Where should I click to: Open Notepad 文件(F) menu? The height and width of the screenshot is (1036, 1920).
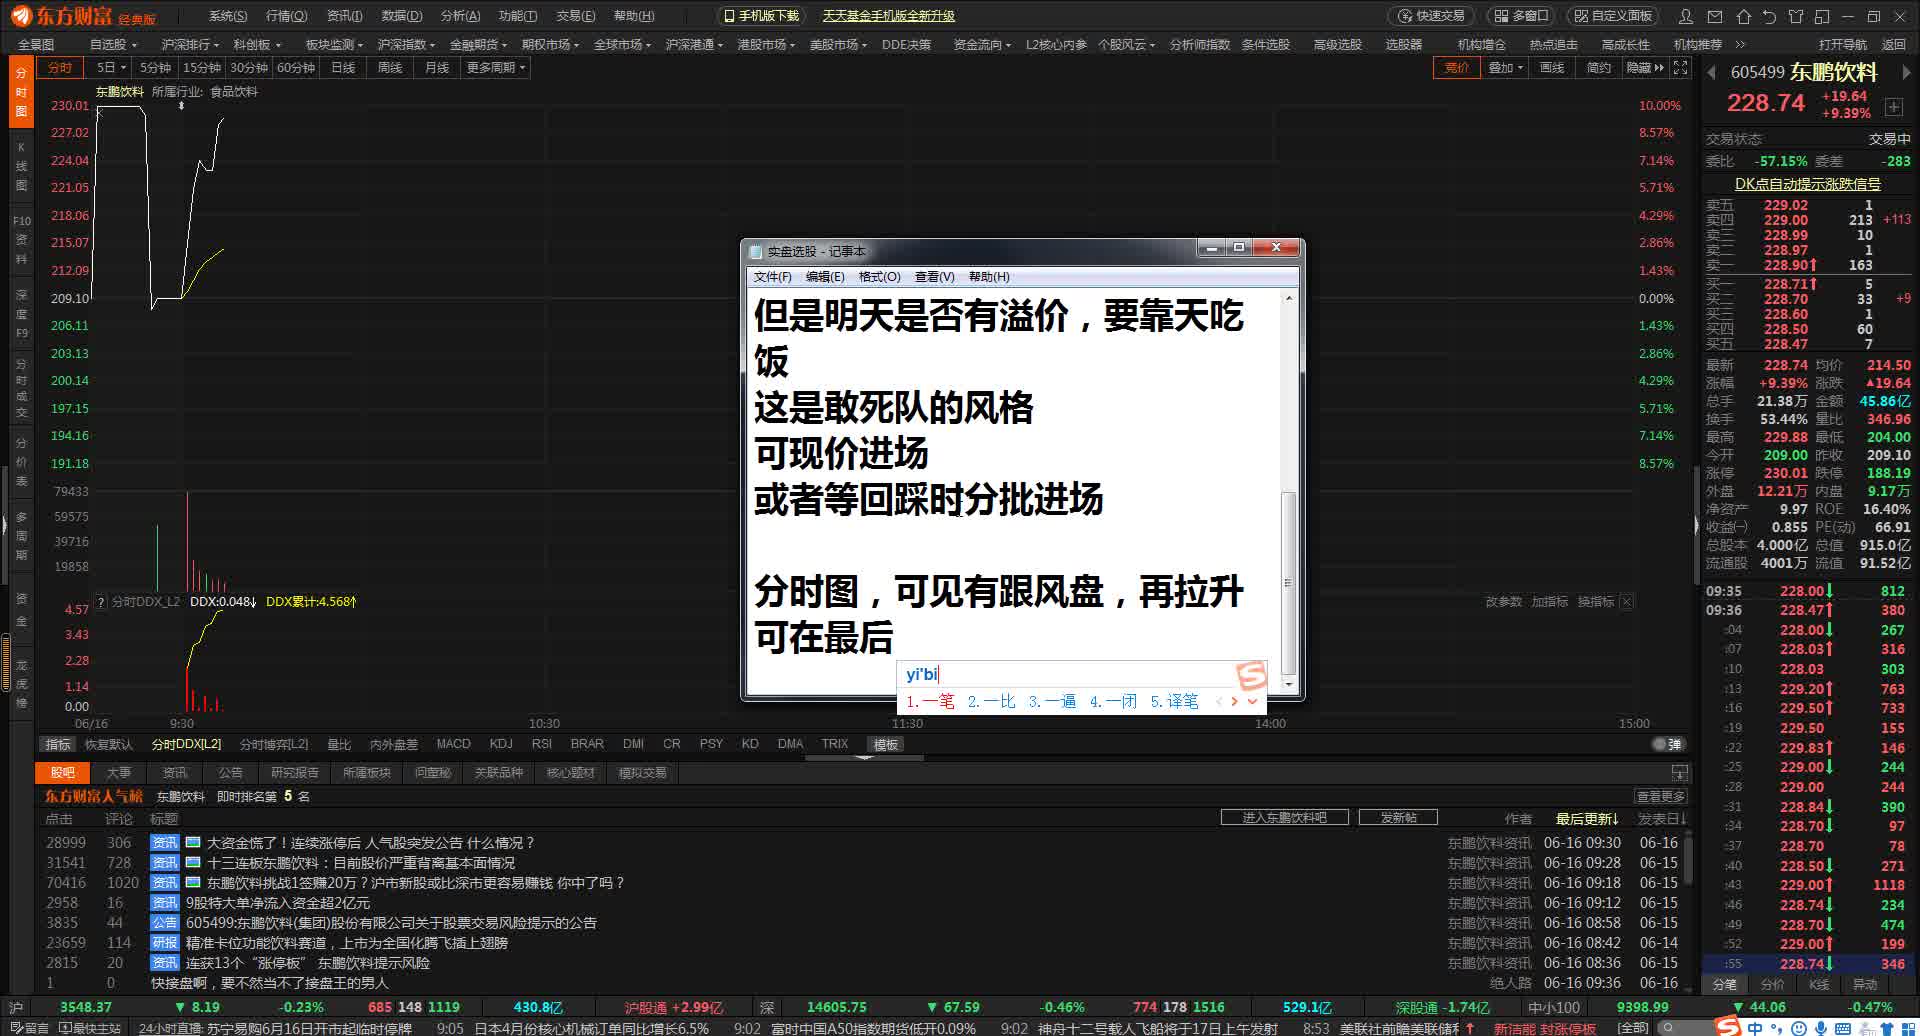click(772, 277)
